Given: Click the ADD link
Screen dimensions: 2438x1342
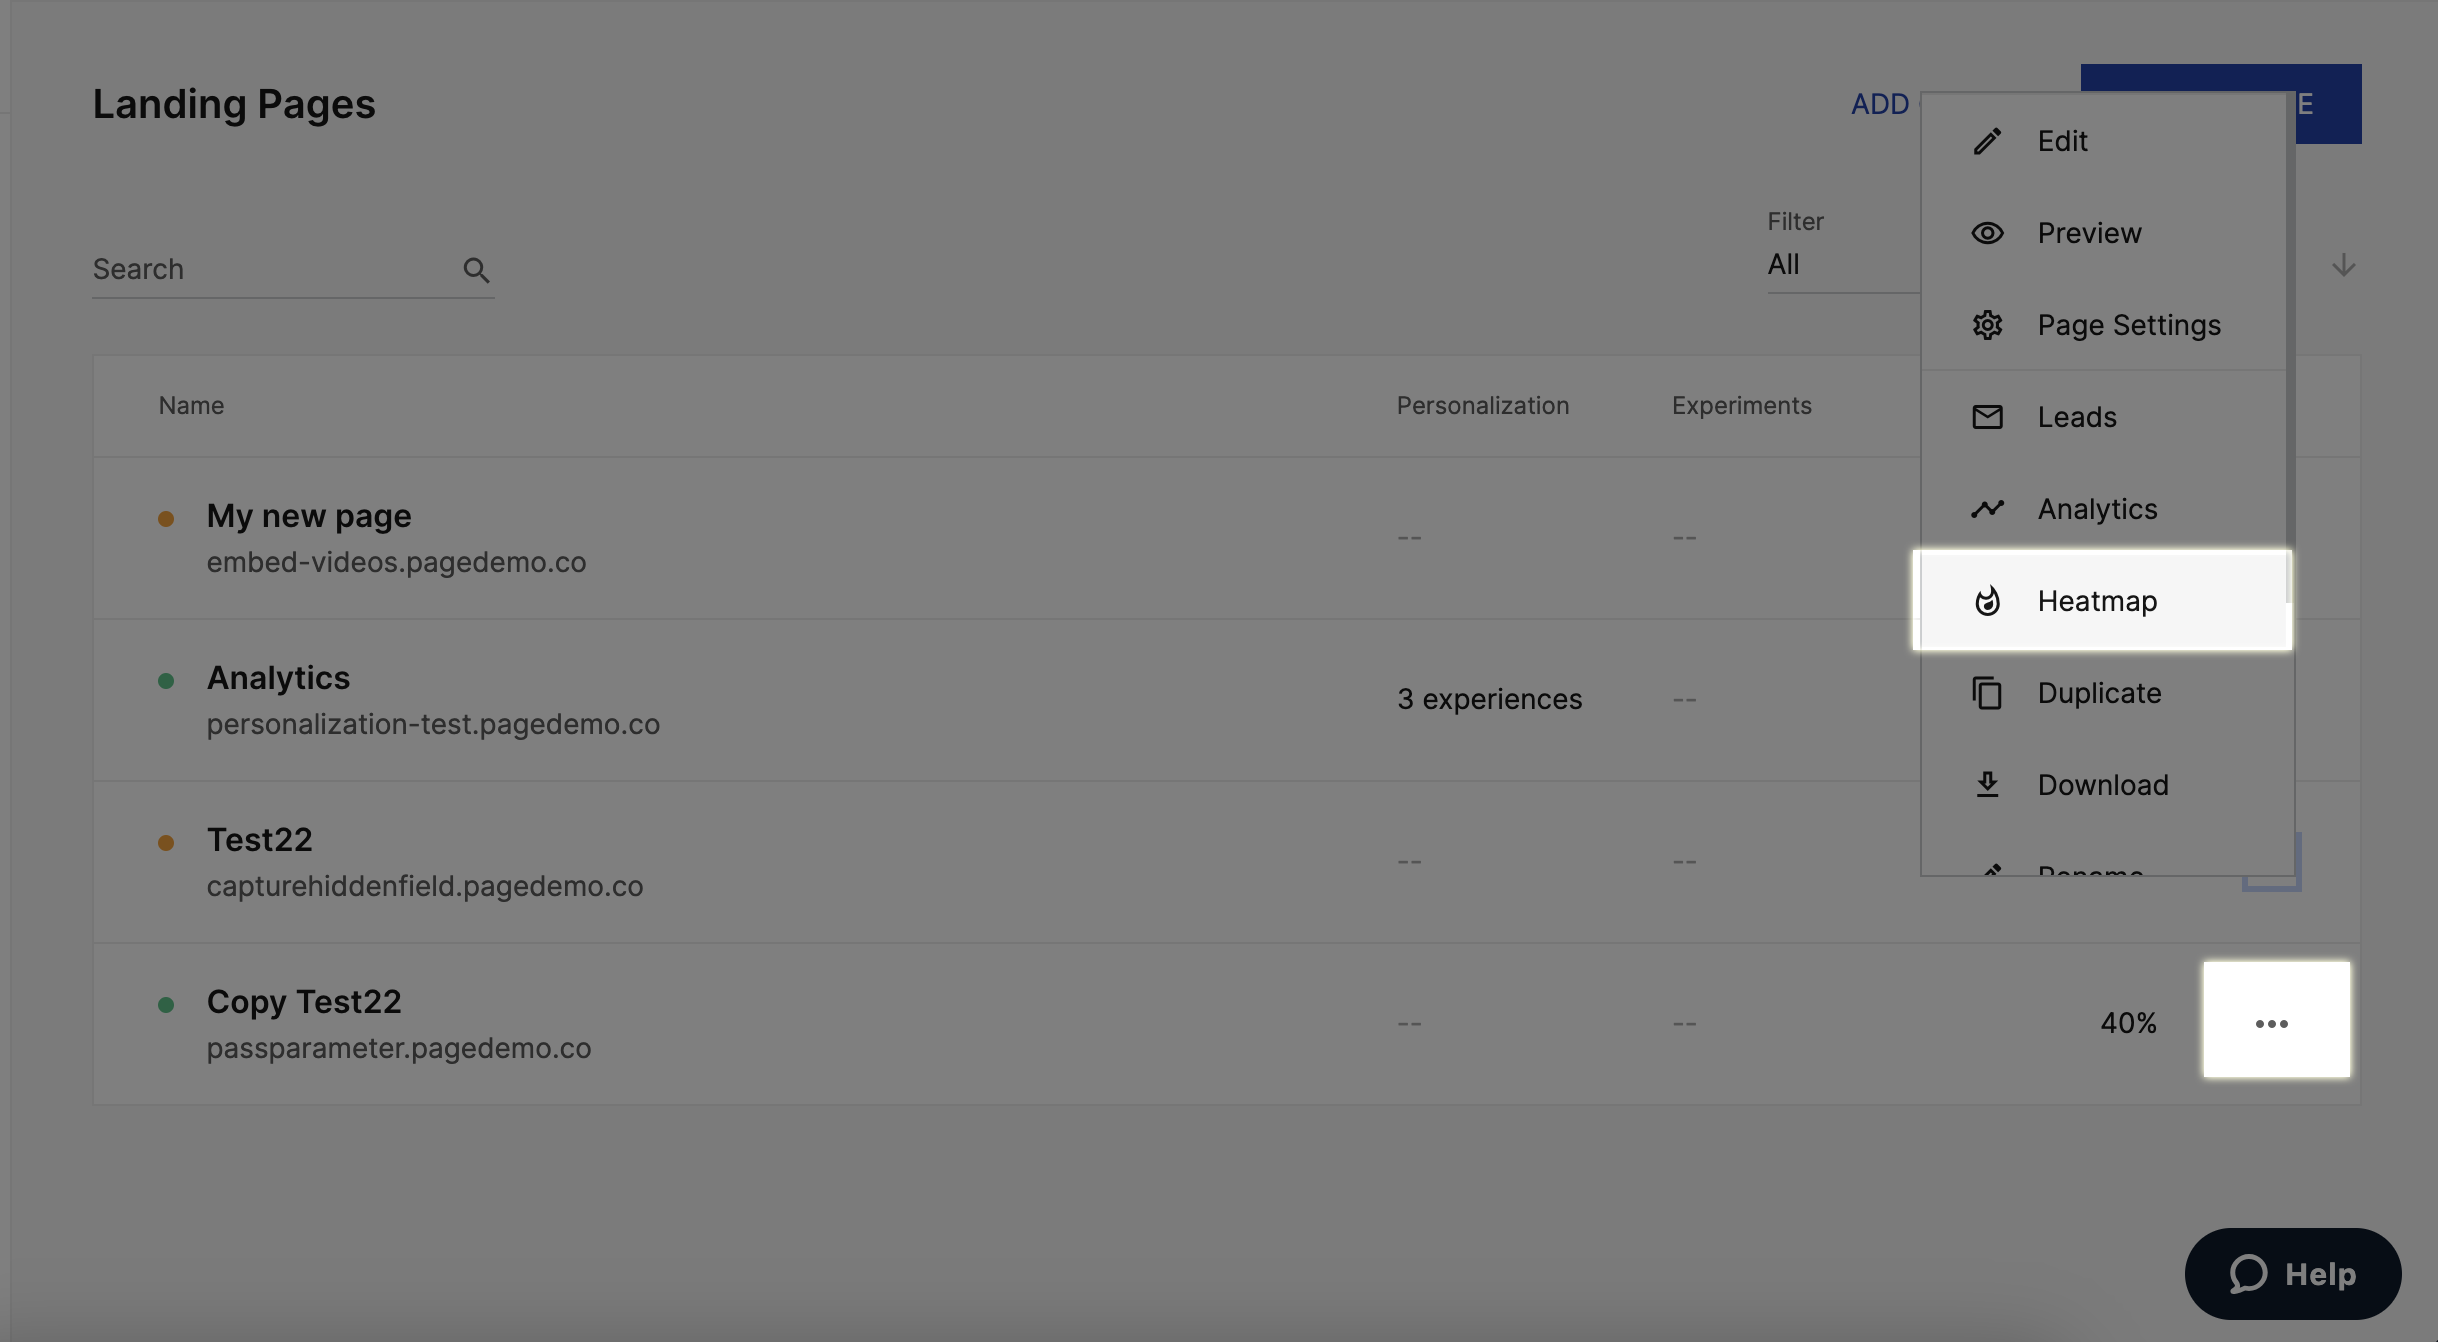Looking at the screenshot, I should tap(1879, 103).
